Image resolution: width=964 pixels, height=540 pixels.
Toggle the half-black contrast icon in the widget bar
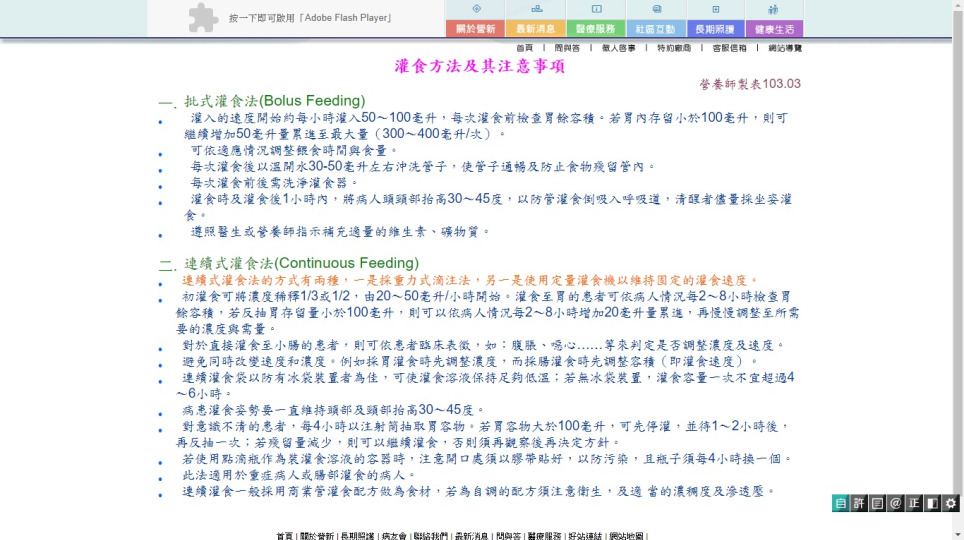(932, 504)
